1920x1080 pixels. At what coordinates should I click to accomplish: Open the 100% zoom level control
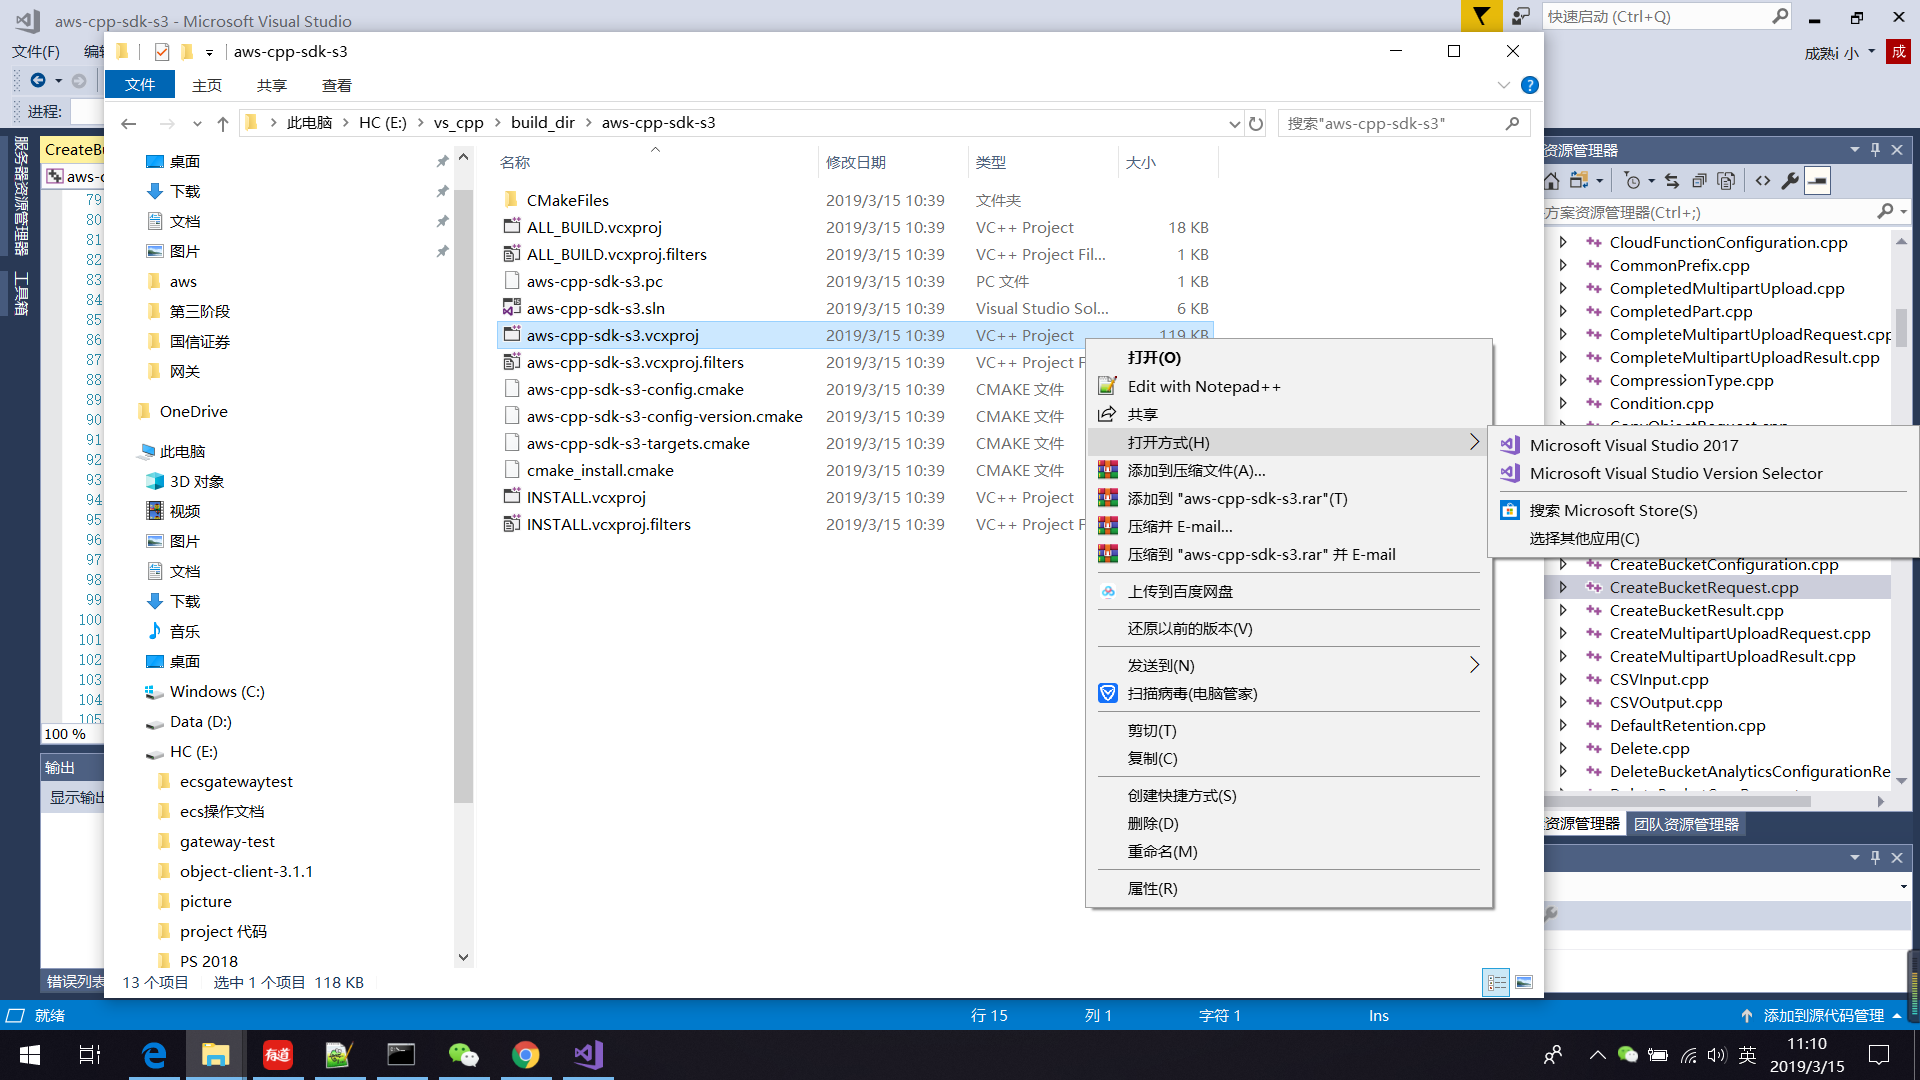66,733
